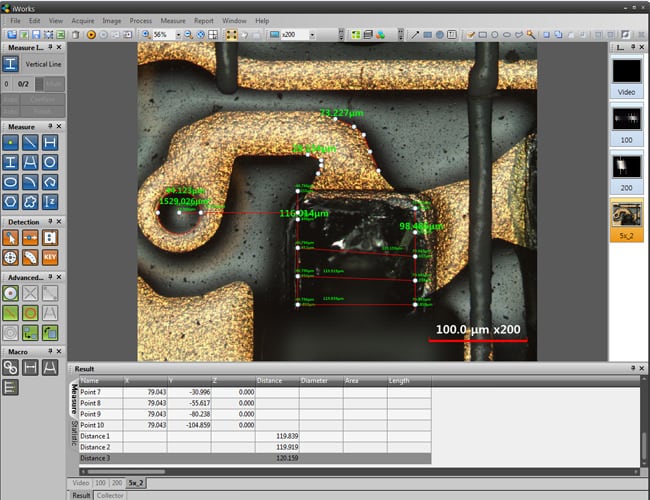Open the Acquire menu
The image size is (650, 500).
pyautogui.click(x=83, y=20)
